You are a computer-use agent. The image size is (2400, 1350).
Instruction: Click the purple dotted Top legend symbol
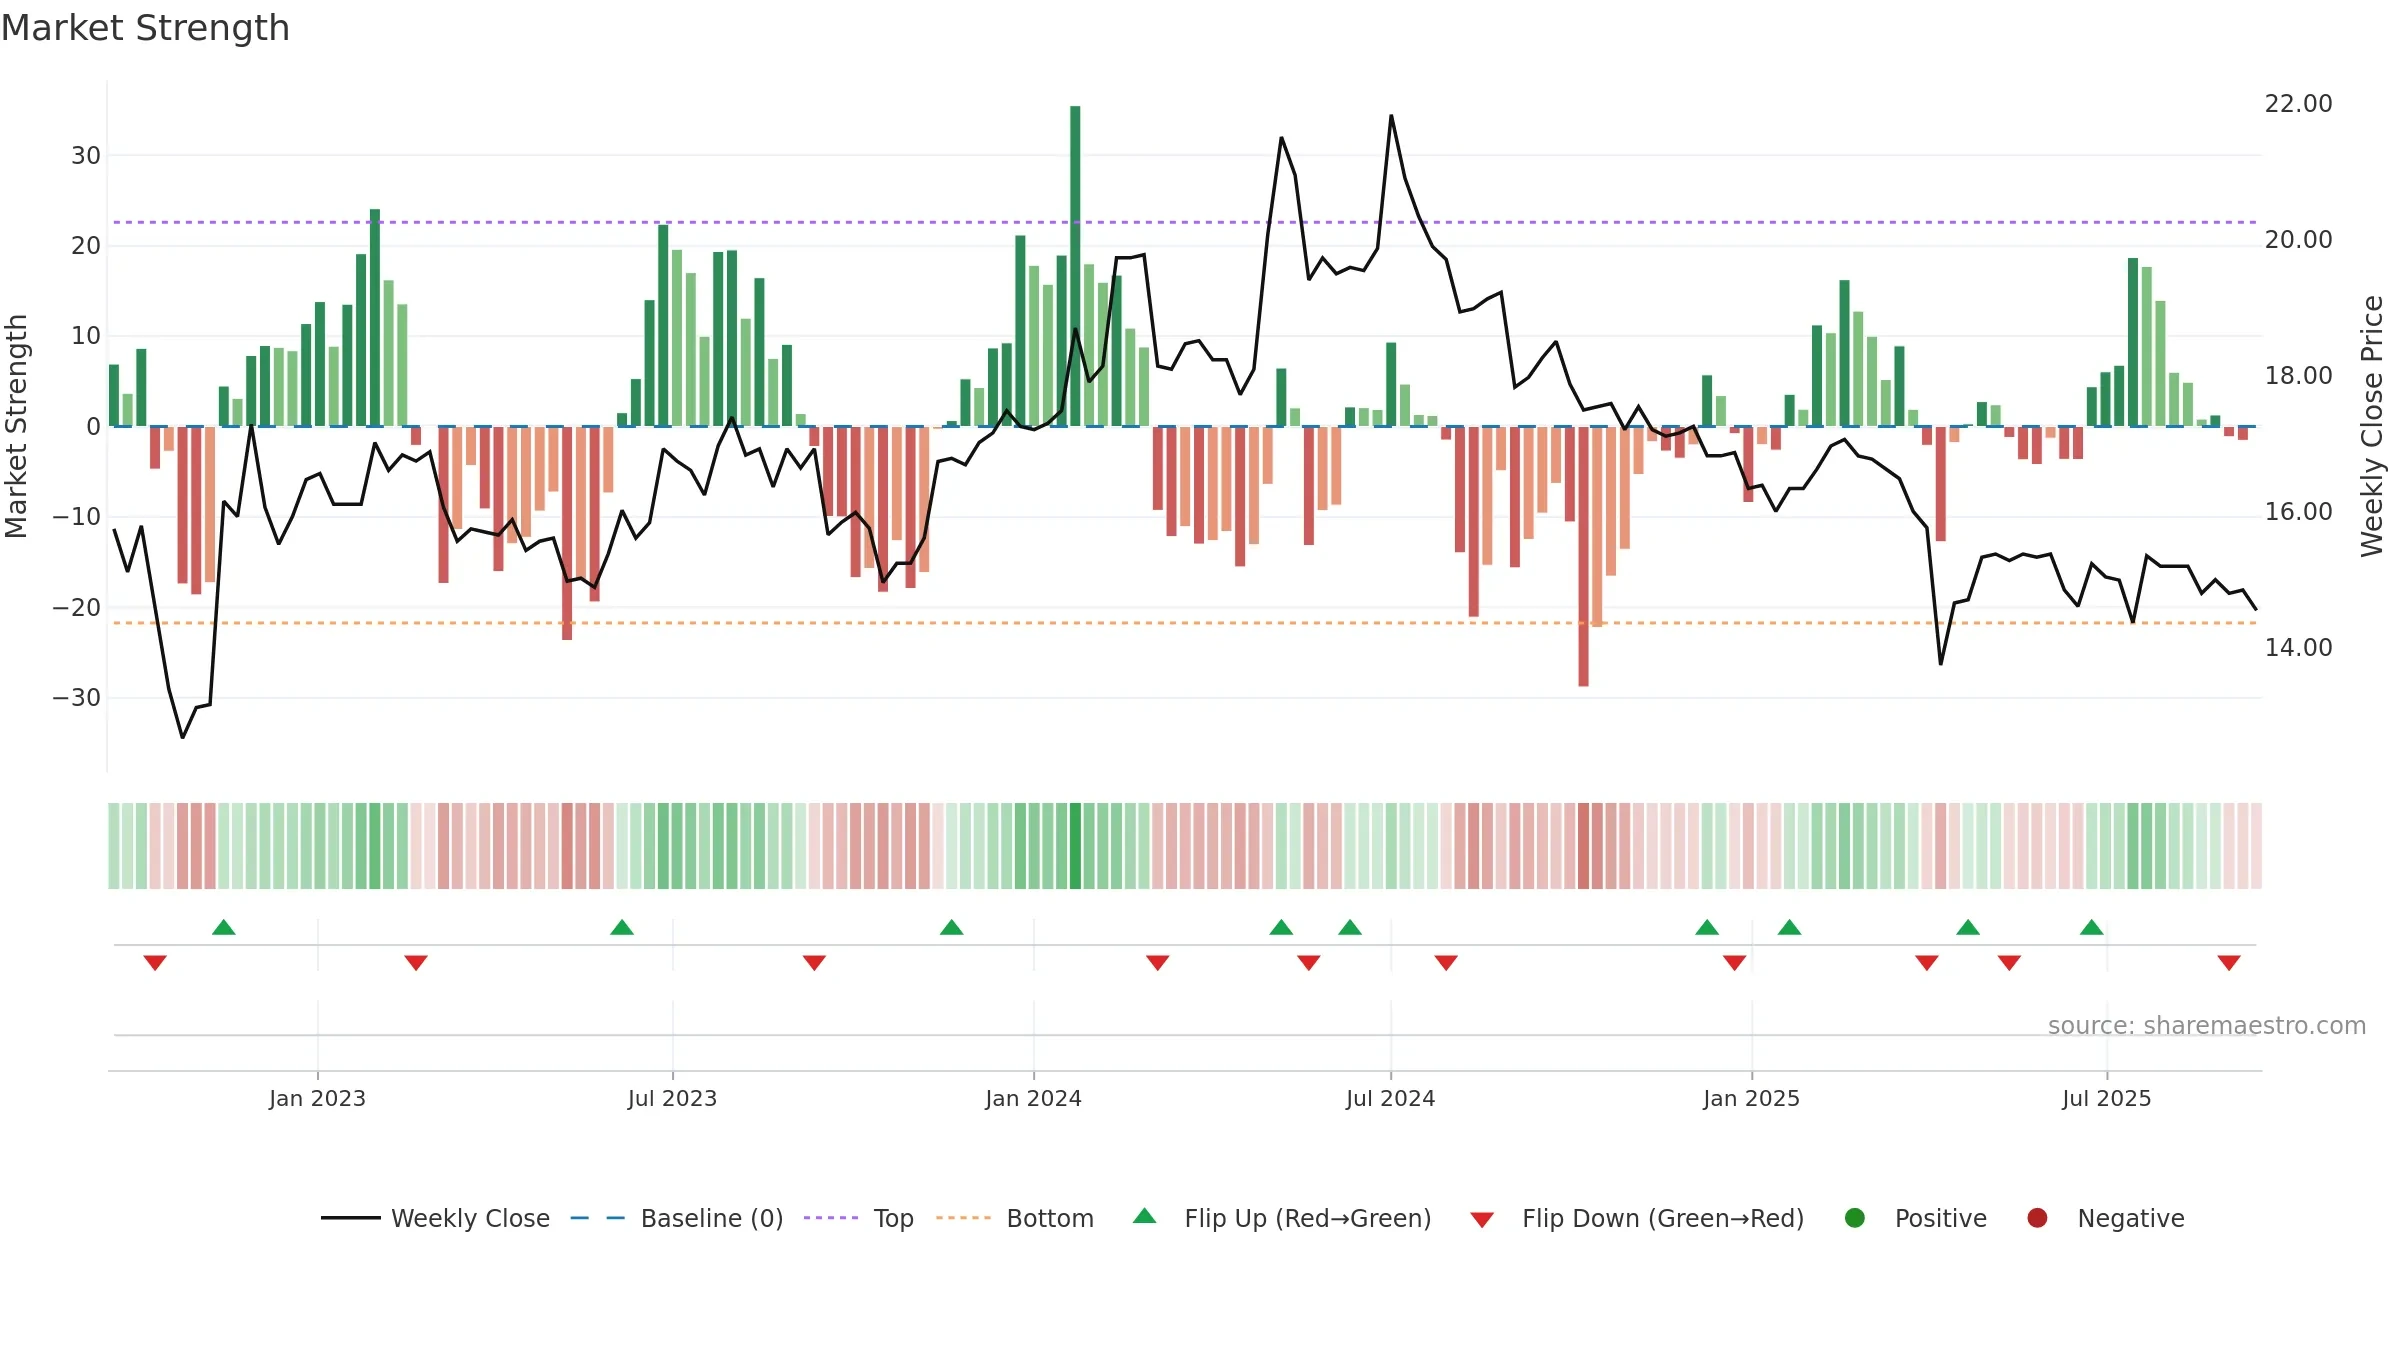pos(831,1218)
